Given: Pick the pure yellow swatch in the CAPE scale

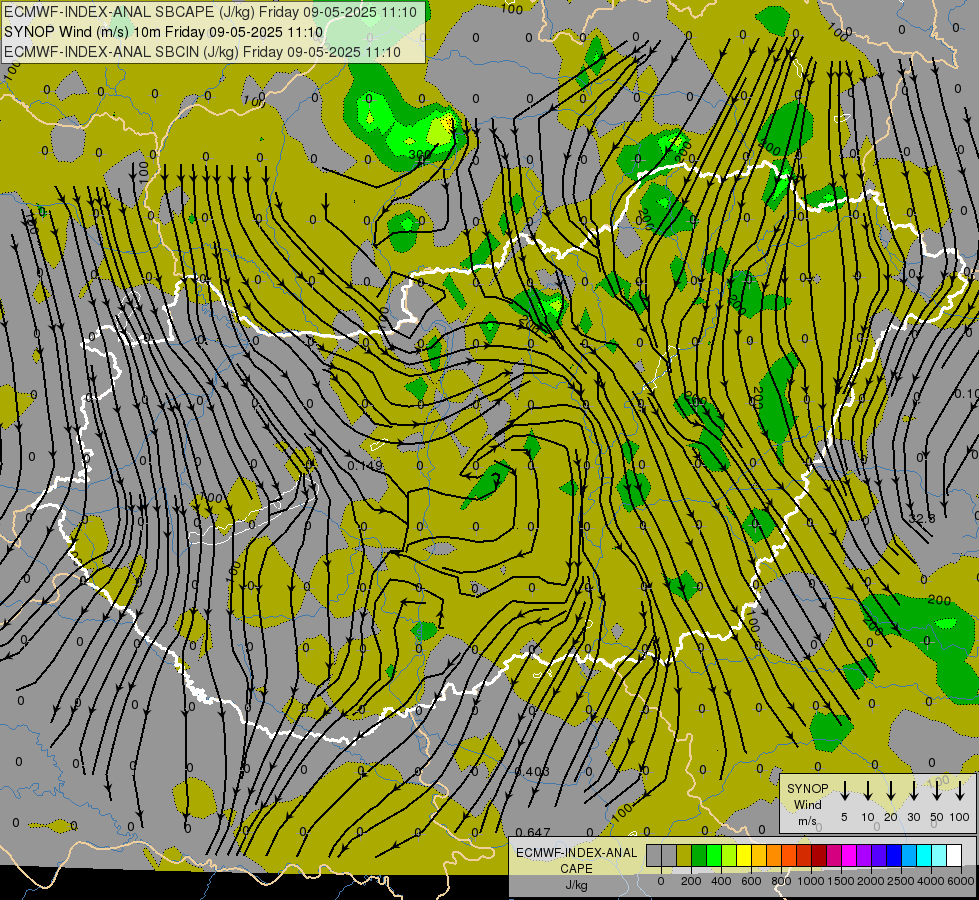Looking at the screenshot, I should (x=744, y=856).
